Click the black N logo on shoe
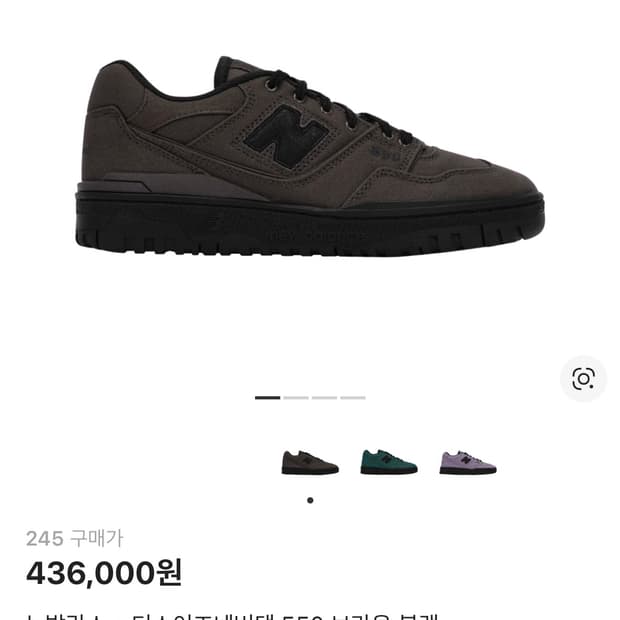 pyautogui.click(x=286, y=135)
